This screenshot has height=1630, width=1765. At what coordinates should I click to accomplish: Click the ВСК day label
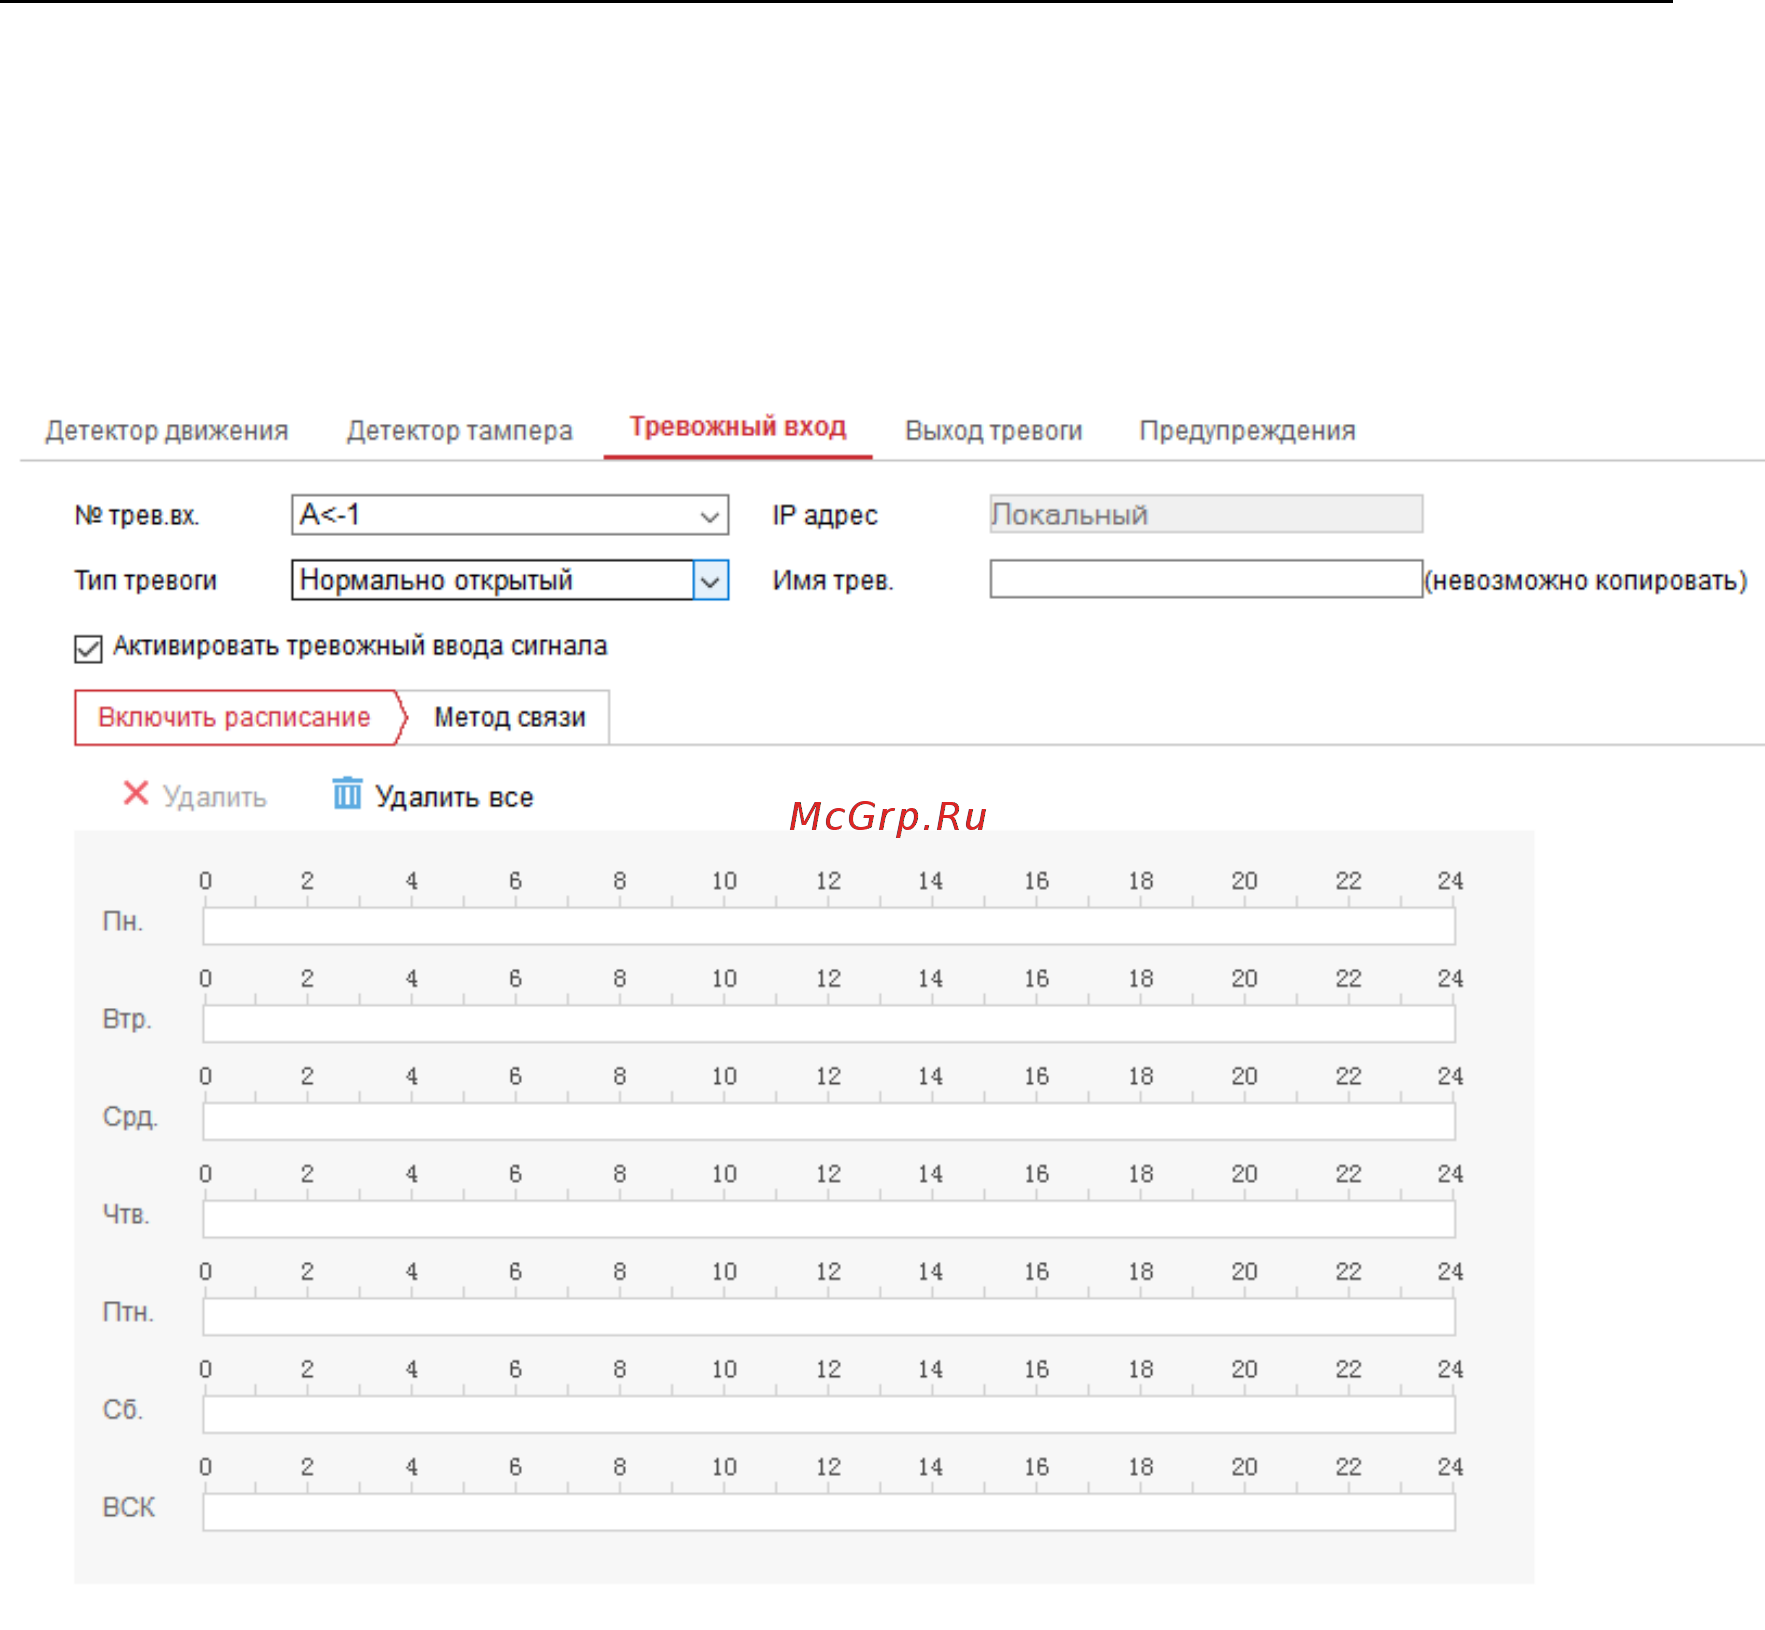pos(129,1507)
